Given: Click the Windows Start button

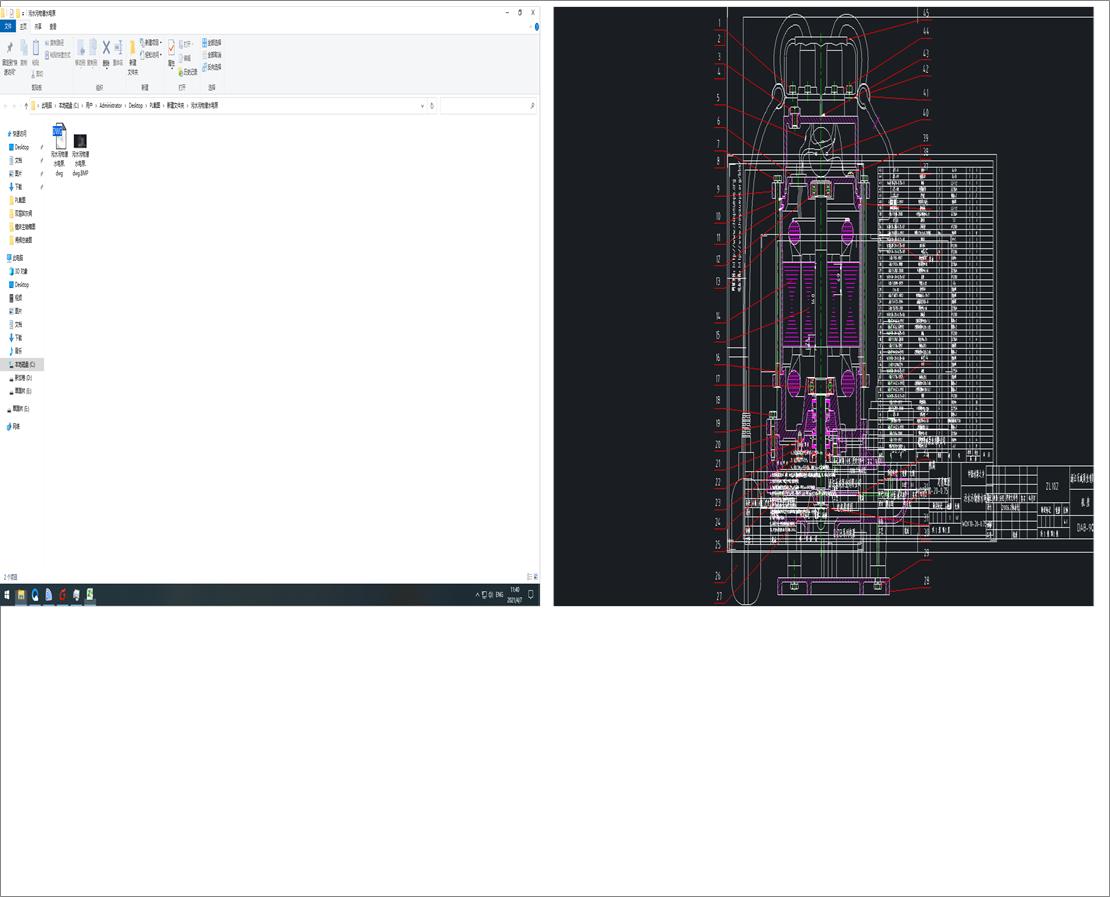Looking at the screenshot, I should pos(6,595).
